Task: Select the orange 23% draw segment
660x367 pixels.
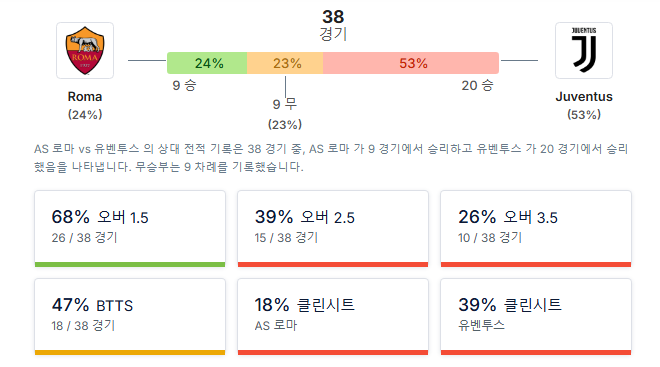Action: click(285, 63)
